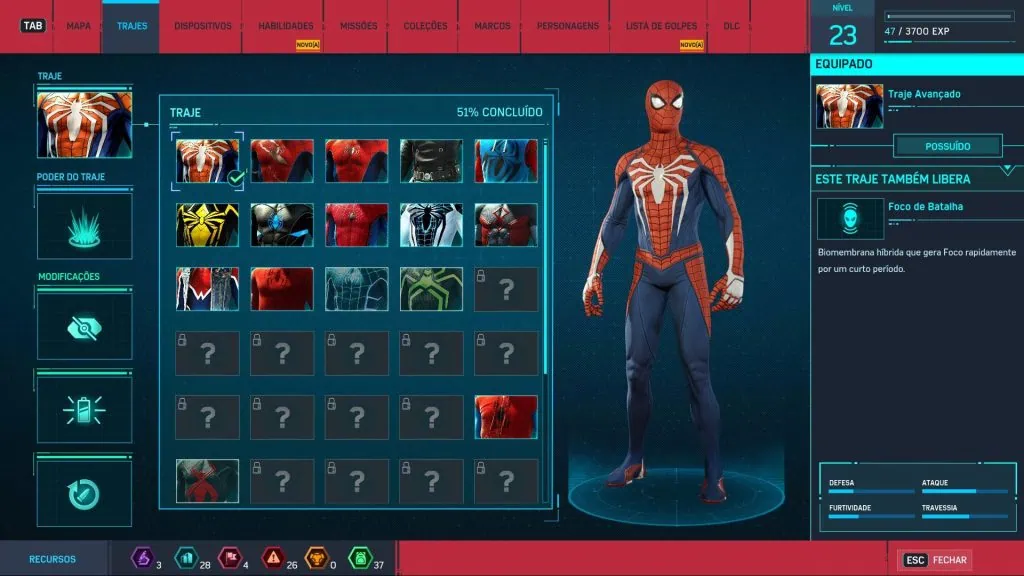This screenshot has width=1024, height=576.
Task: Select the black Noir suit thumbnail
Action: (431, 161)
